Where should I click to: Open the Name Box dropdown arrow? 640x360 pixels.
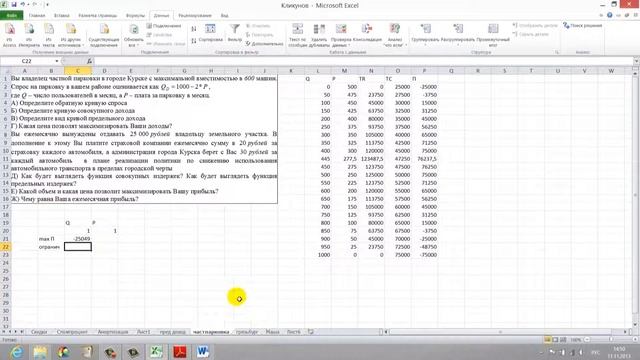(x=57, y=61)
